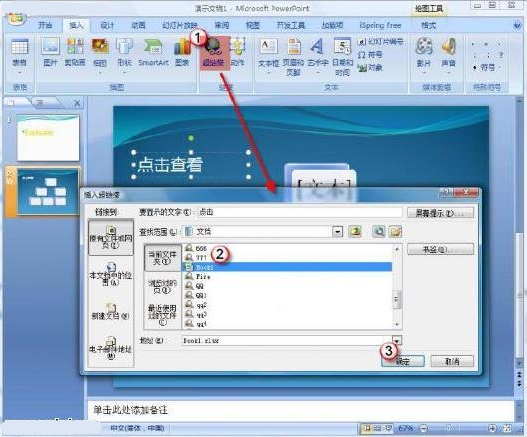Screen dimensions: 527x437
Task: Click the text to display field
Action: 299,212
